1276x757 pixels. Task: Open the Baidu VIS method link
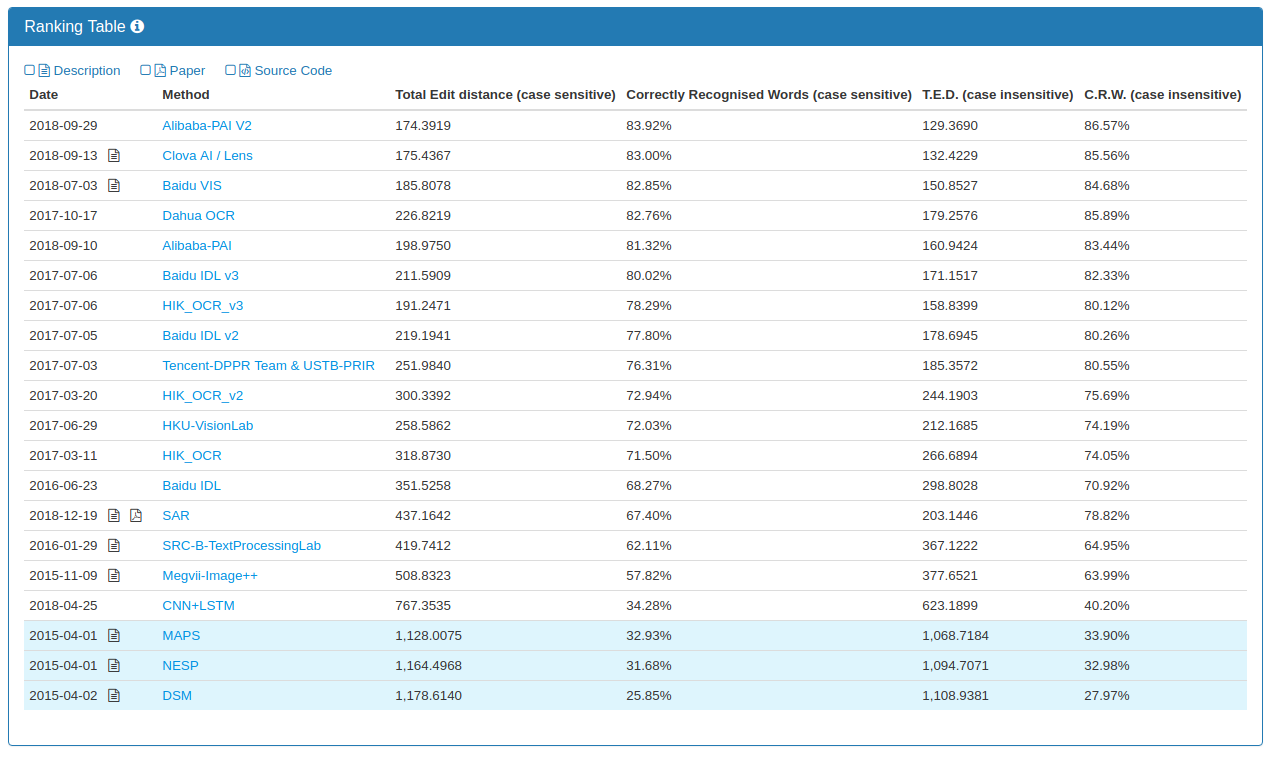(x=192, y=185)
